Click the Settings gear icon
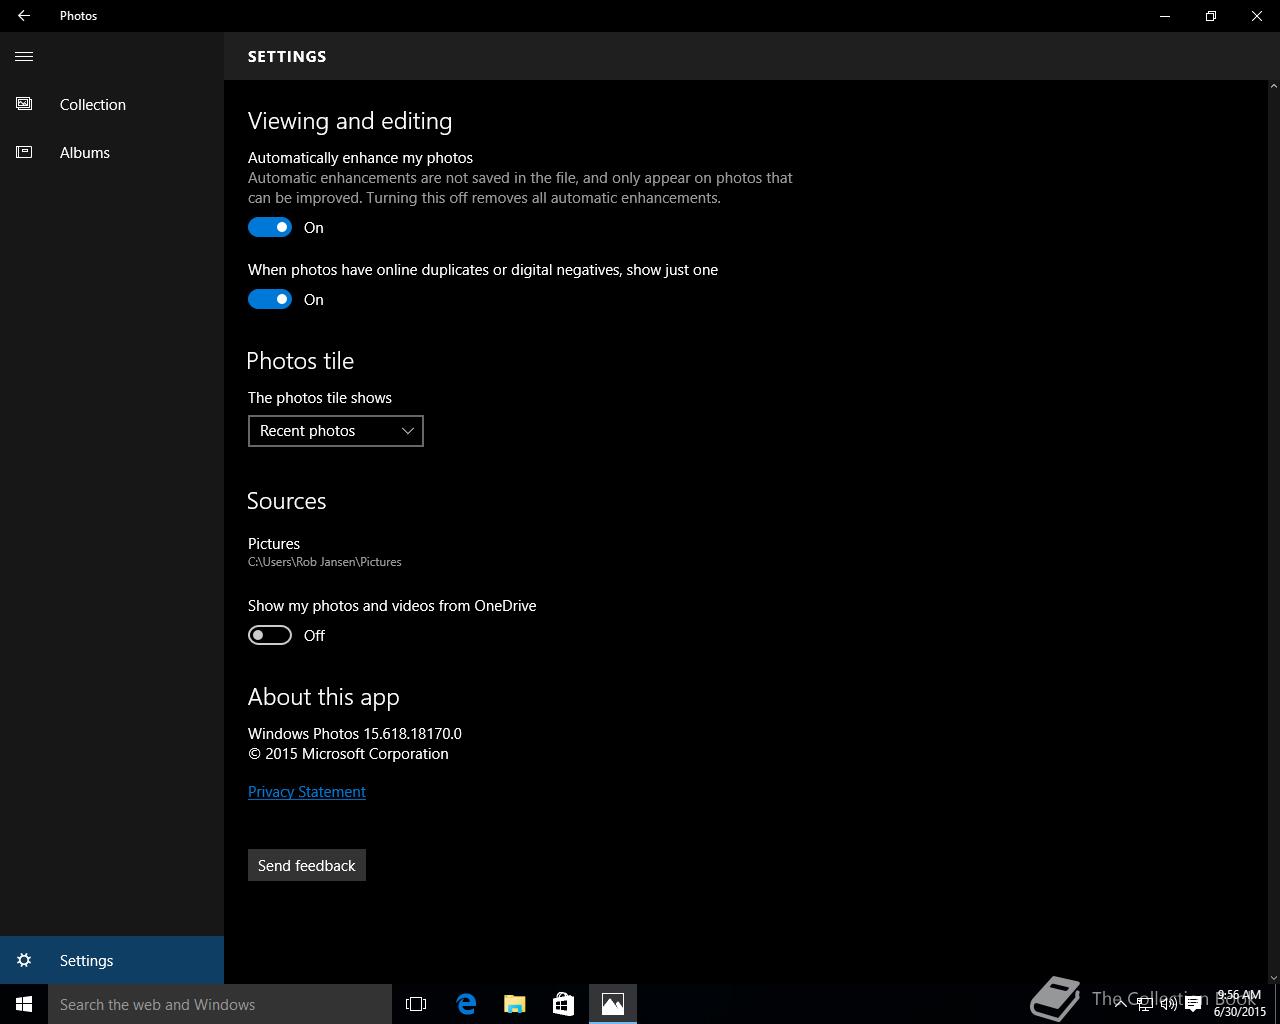The height and width of the screenshot is (1024, 1280). [x=24, y=960]
